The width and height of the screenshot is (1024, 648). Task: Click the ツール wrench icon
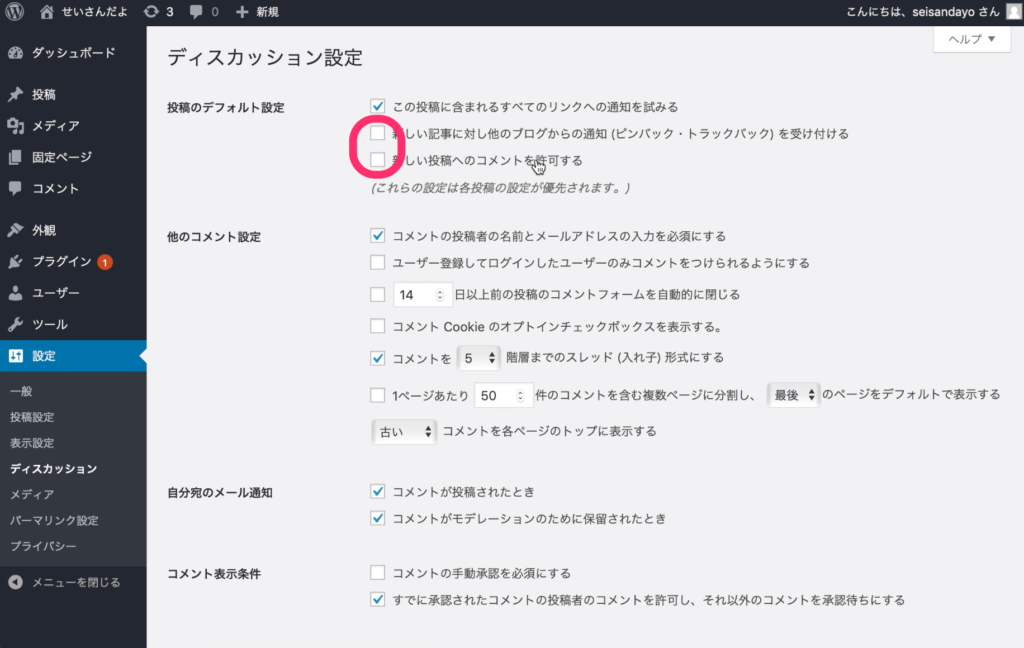click(x=15, y=325)
